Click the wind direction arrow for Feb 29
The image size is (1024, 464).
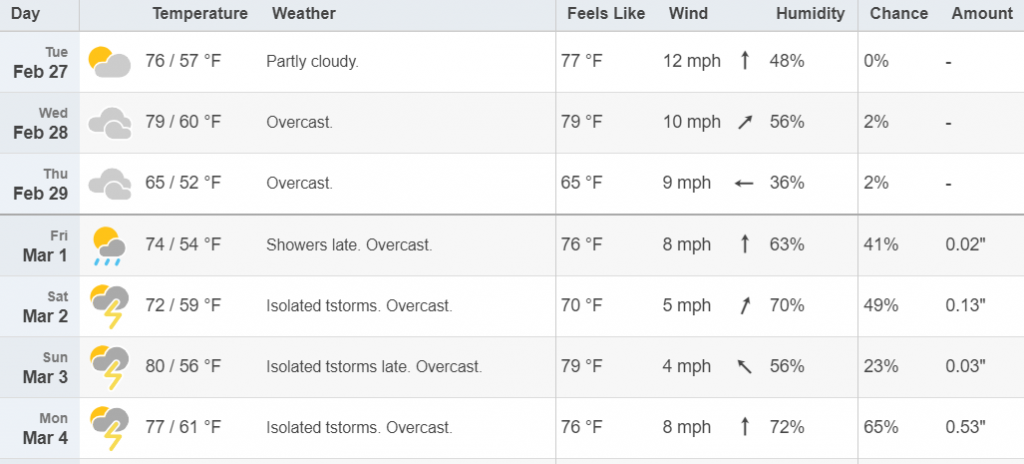tap(744, 184)
